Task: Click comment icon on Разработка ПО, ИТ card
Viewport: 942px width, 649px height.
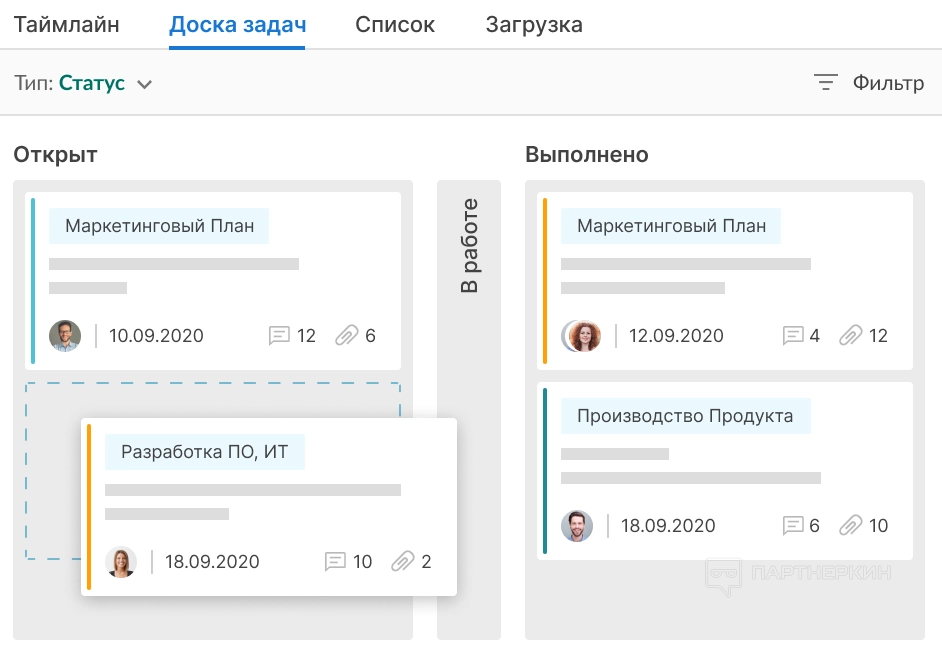Action: pyautogui.click(x=335, y=562)
